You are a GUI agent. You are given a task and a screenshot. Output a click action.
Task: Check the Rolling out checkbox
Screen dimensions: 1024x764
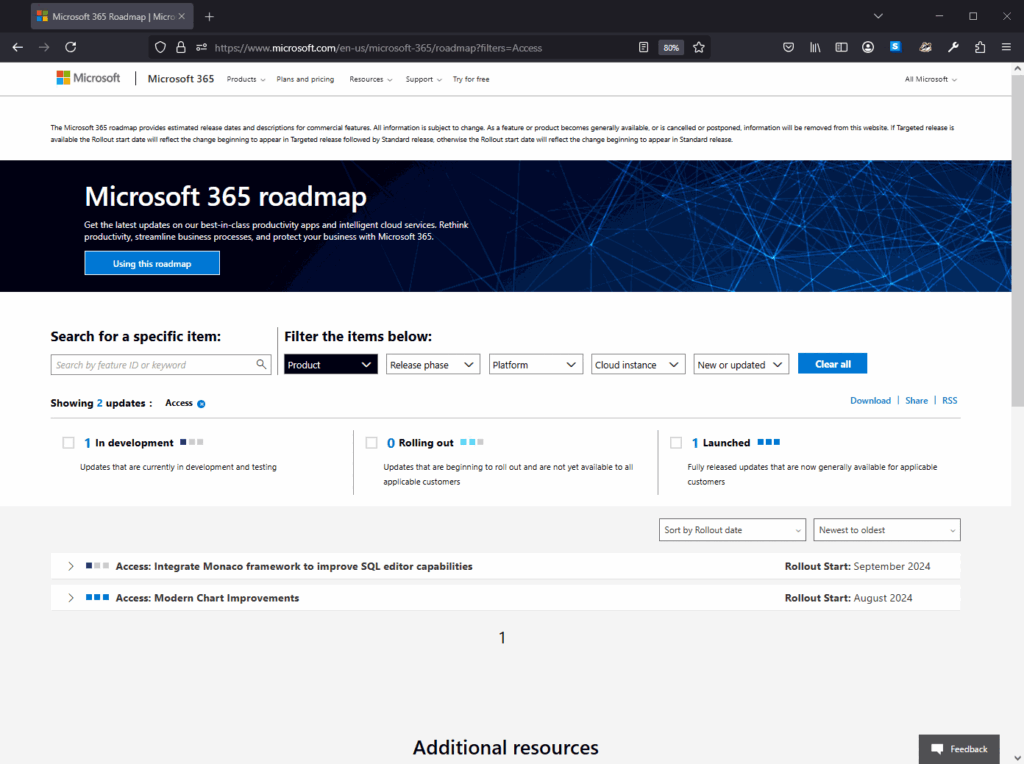click(372, 443)
